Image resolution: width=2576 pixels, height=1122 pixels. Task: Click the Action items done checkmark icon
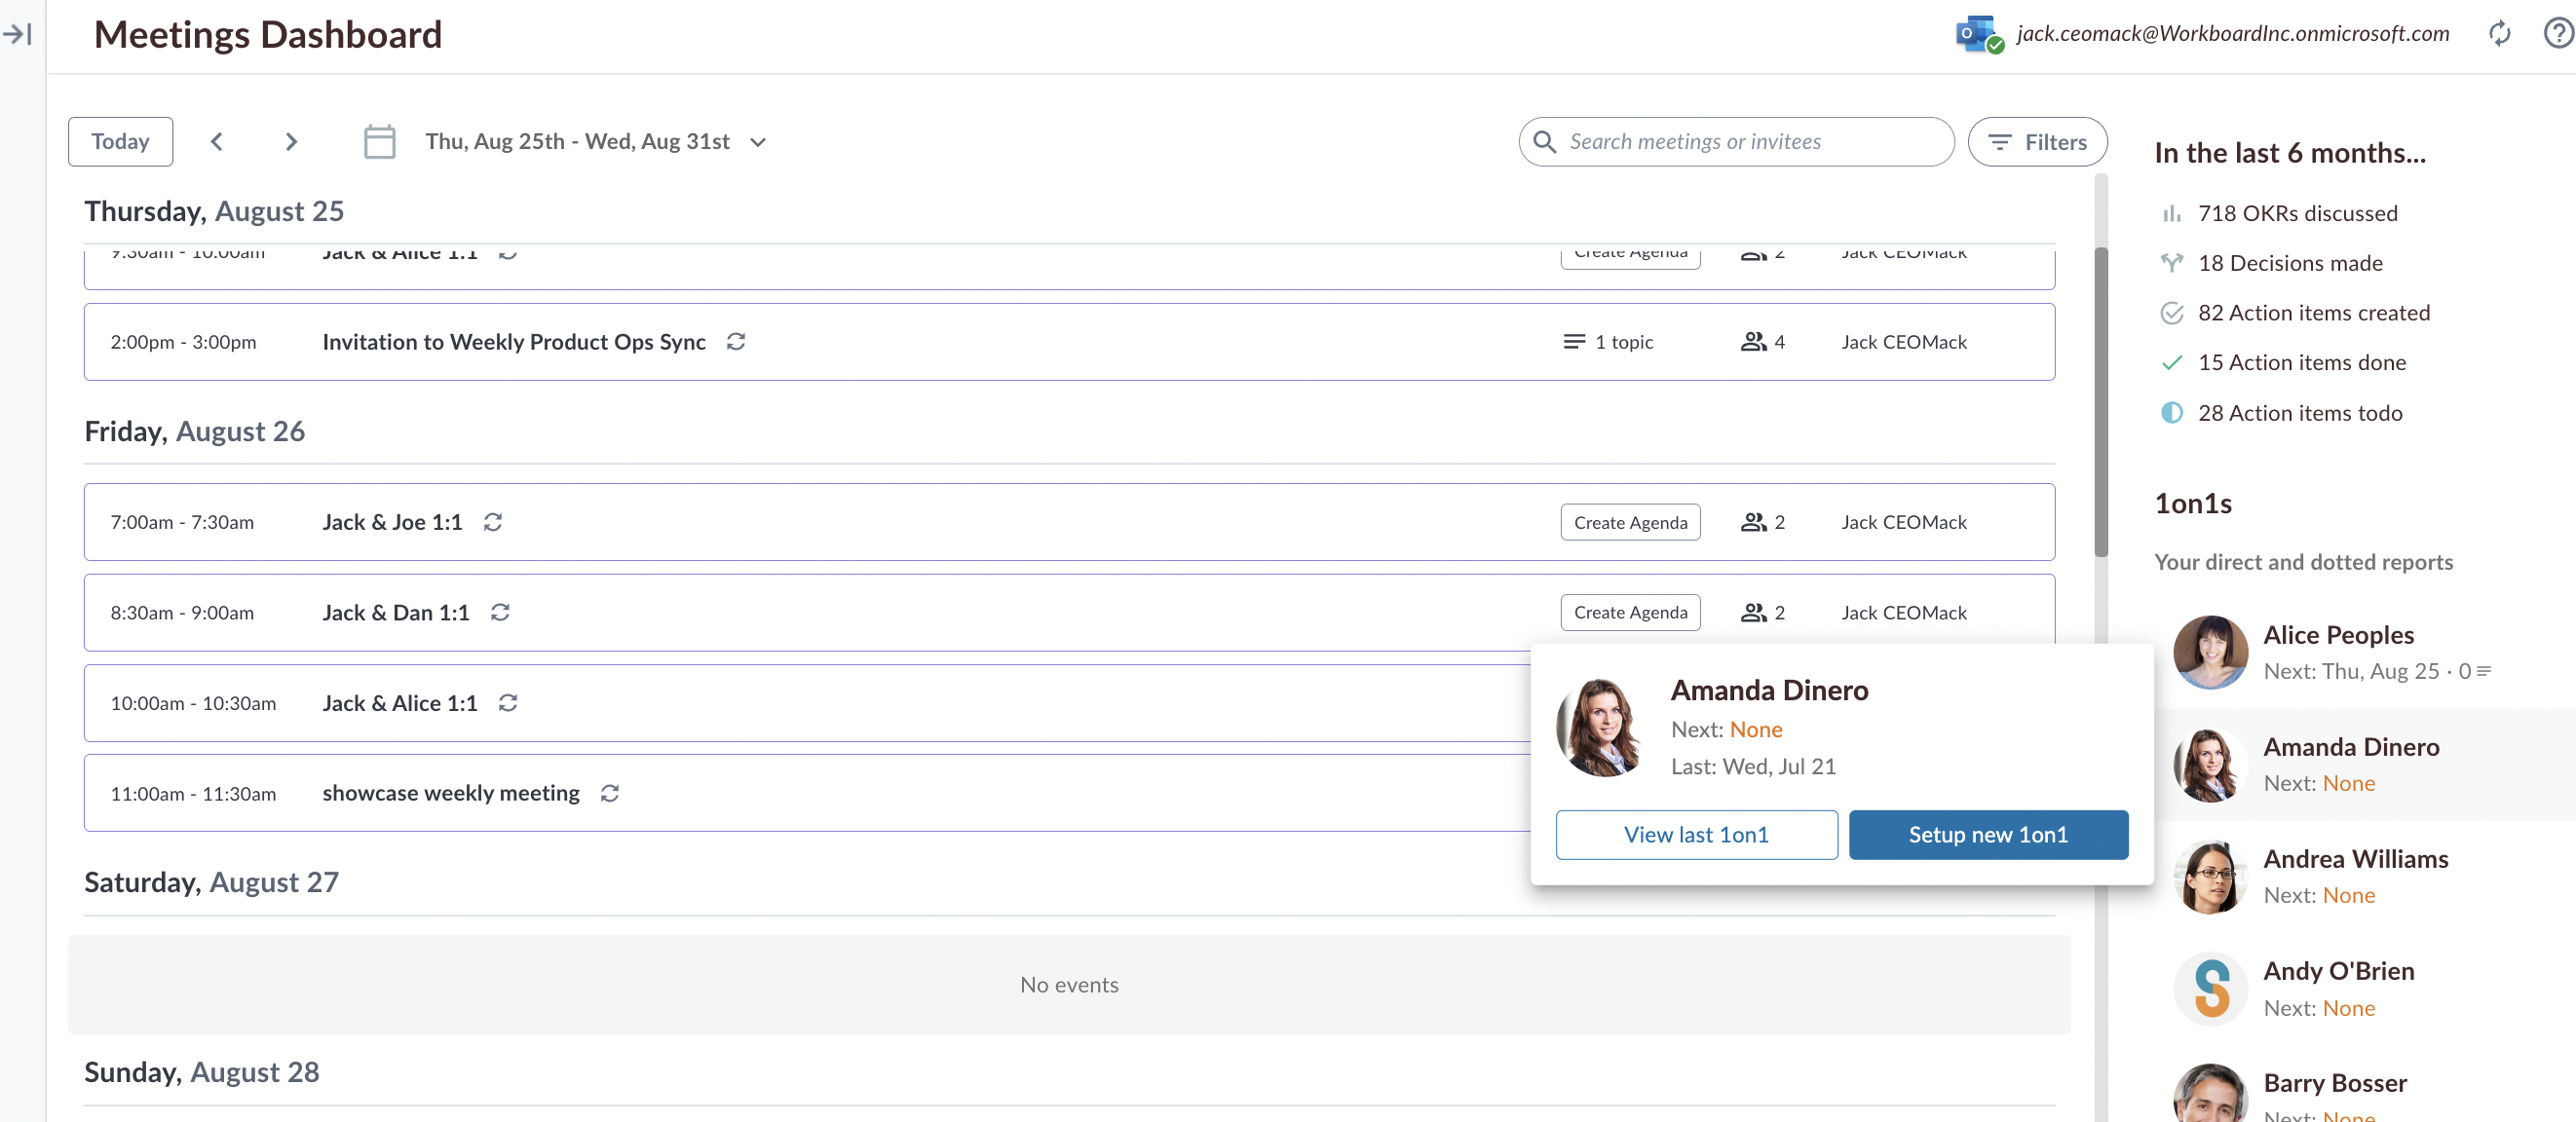click(2171, 362)
